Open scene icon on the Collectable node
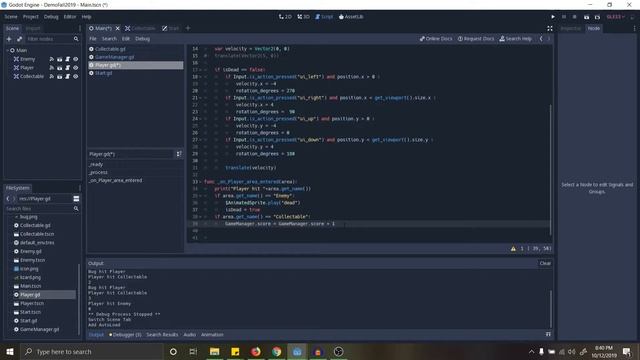This screenshot has height=360, width=640. pyautogui.click(x=60, y=76)
